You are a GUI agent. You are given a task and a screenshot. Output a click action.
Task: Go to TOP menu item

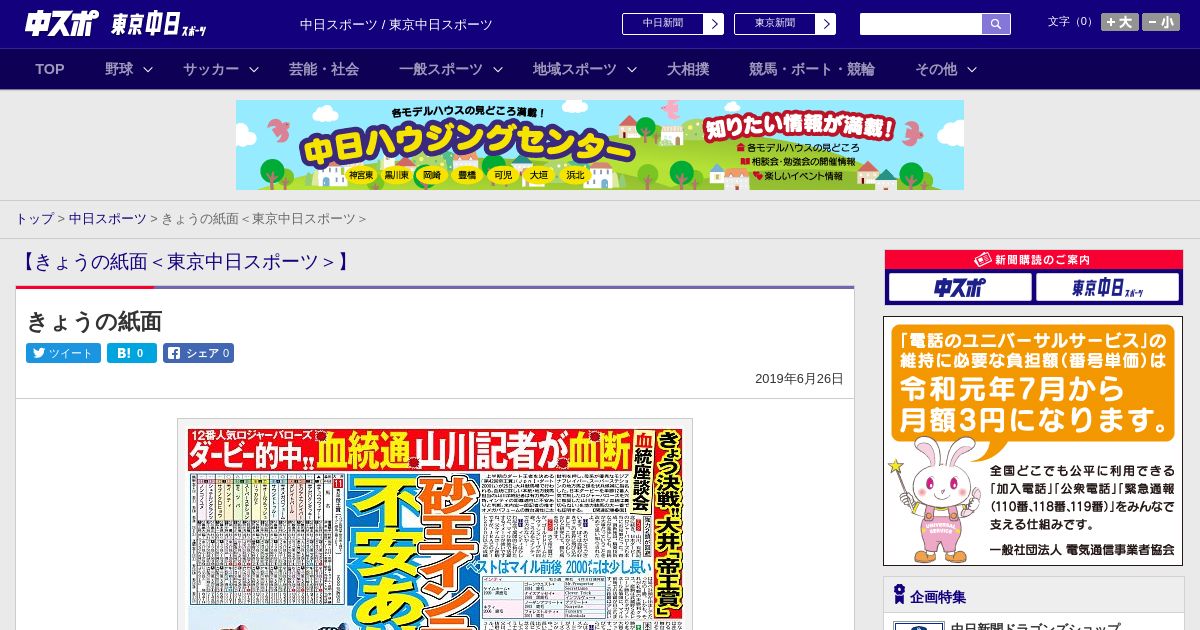tap(50, 69)
